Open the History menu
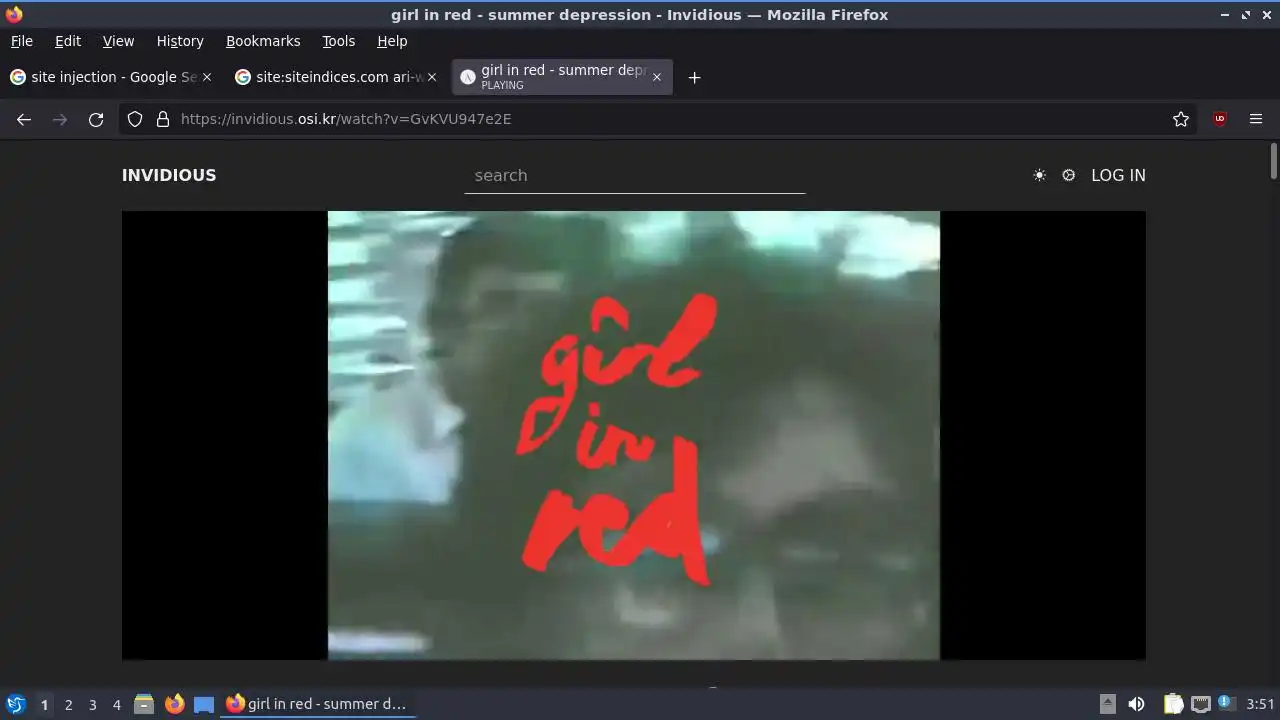 pos(180,41)
